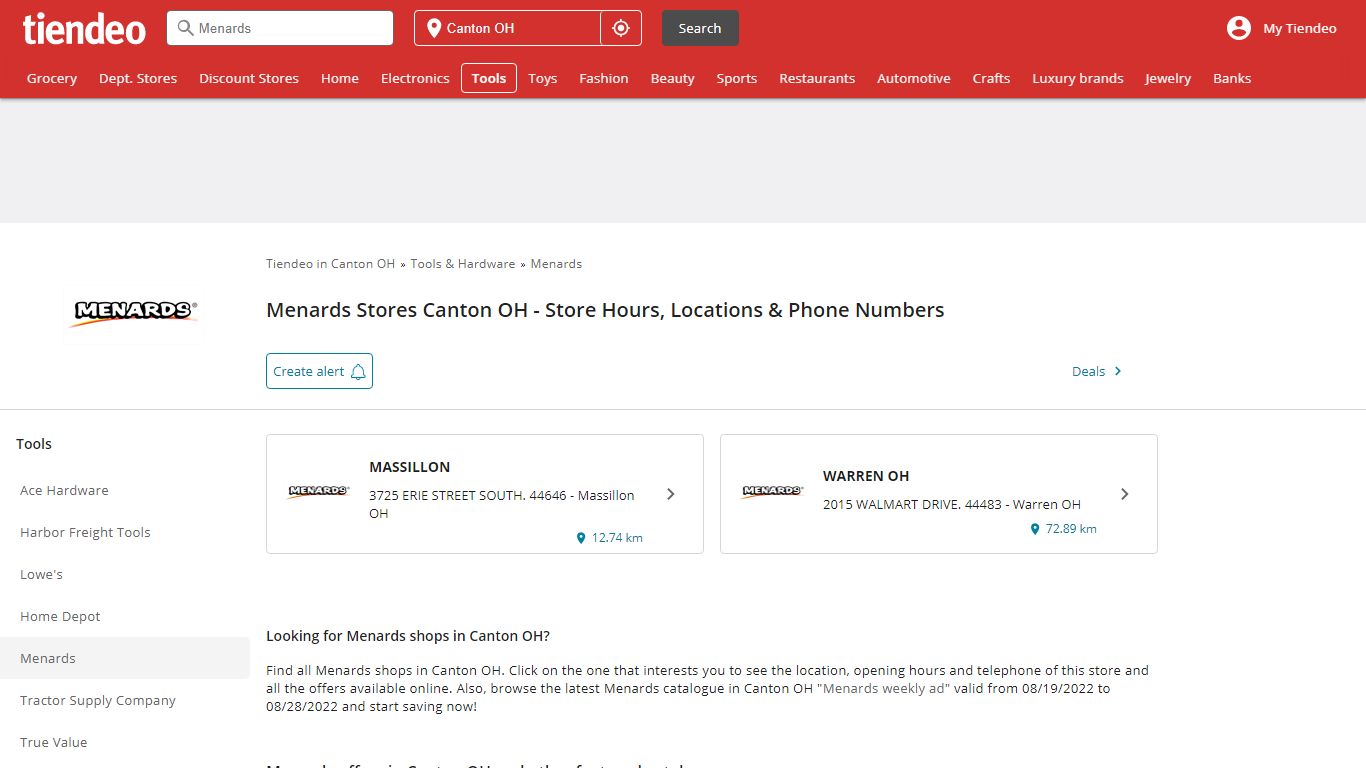Open Tractor Supply Company in the sidebar
Viewport: 1366px width, 768px height.
click(x=98, y=700)
